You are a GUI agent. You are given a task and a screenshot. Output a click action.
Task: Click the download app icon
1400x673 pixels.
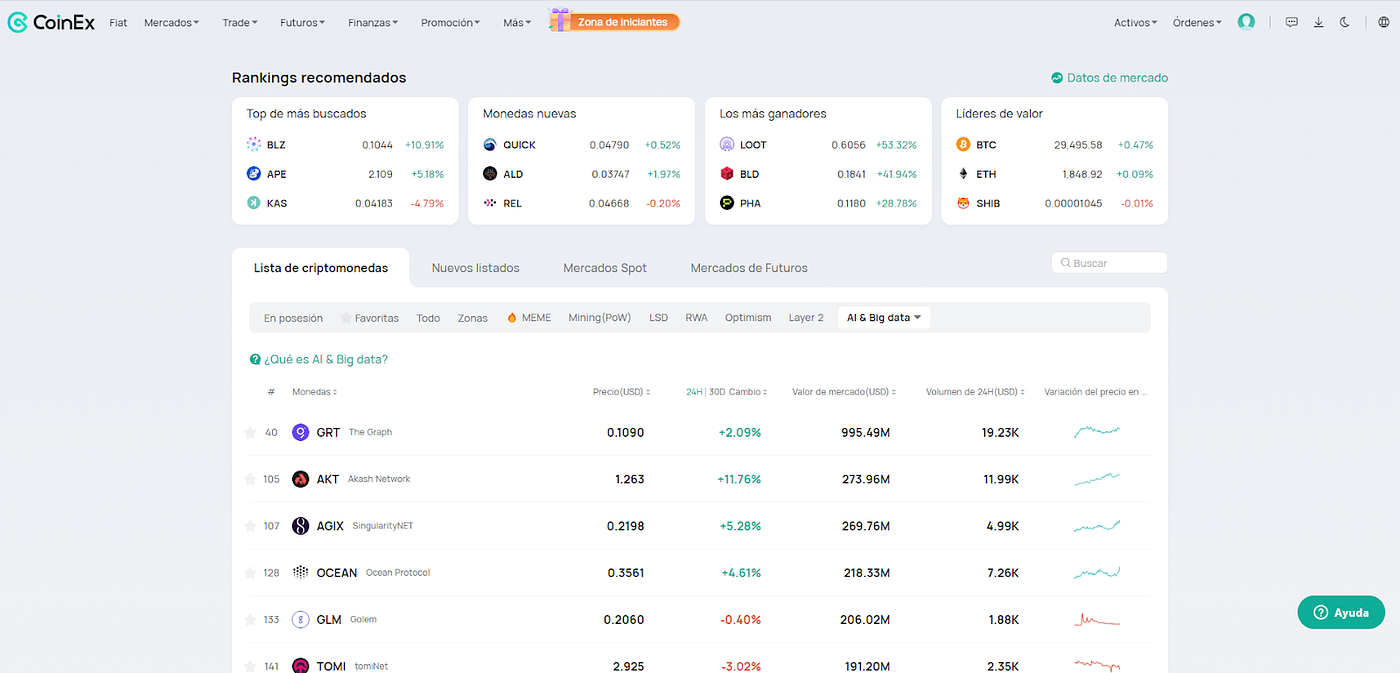coord(1319,22)
